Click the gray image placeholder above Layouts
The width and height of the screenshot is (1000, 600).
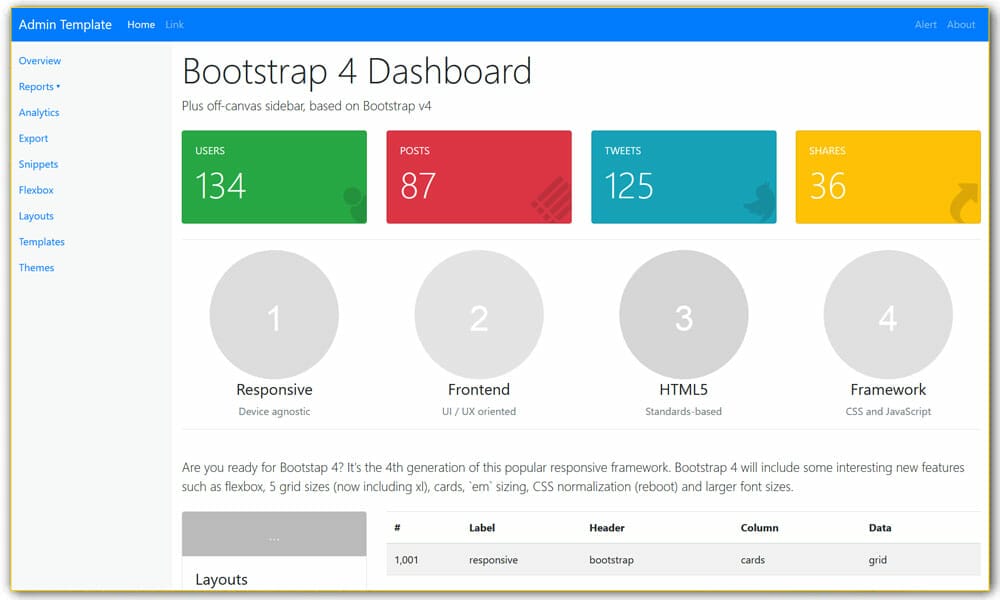click(x=273, y=533)
